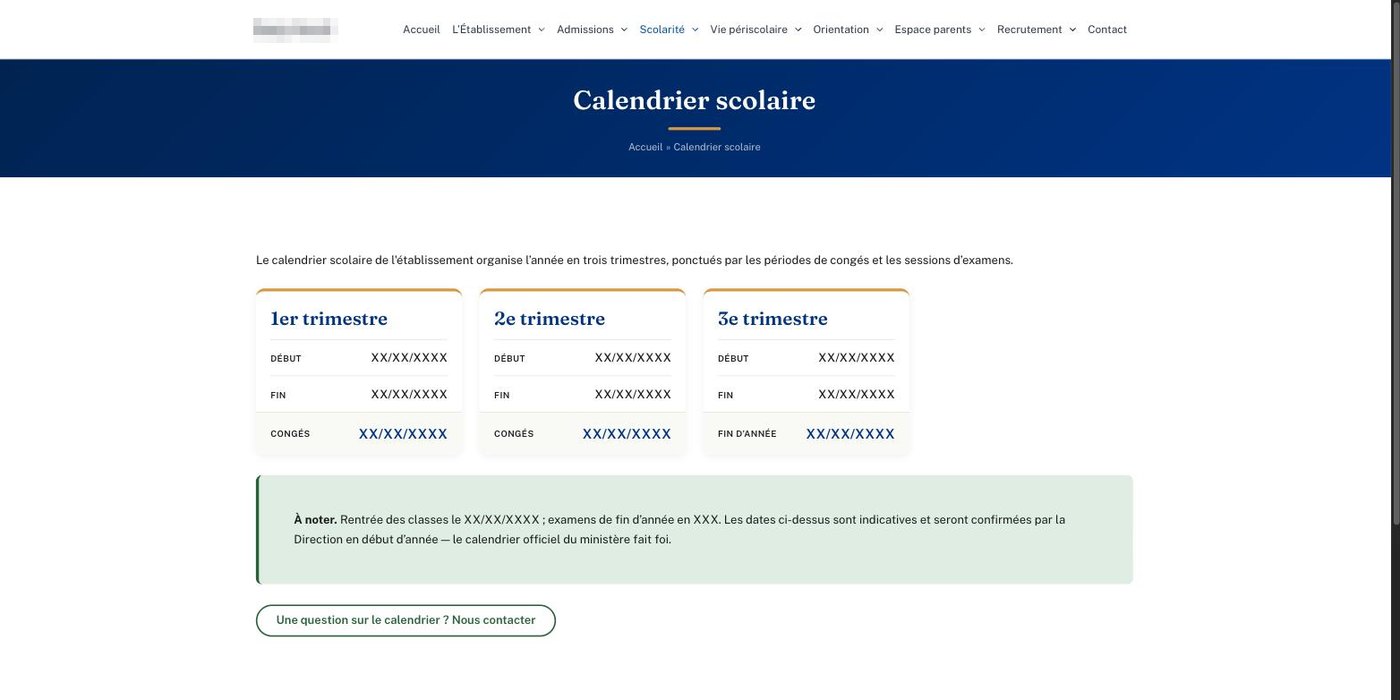Expand the Orientation dropdown chevron
The width and height of the screenshot is (1400, 700).
tap(880, 30)
